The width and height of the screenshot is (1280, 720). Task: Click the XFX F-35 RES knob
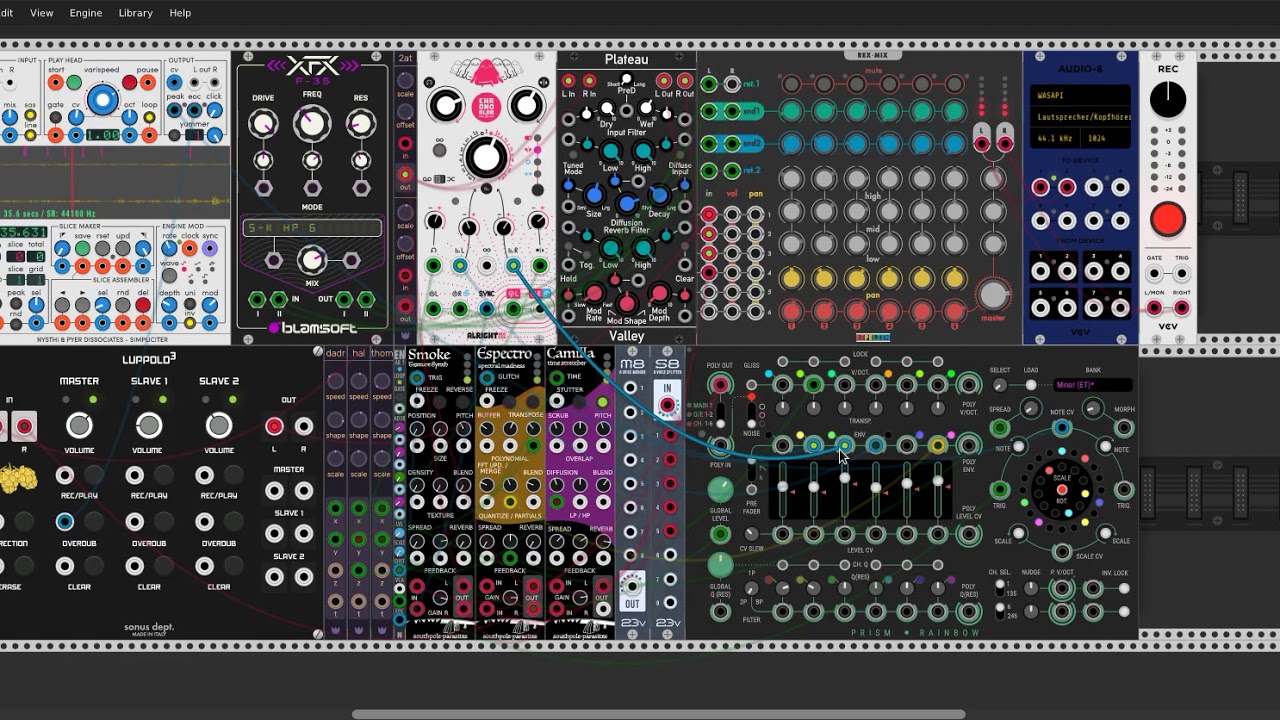click(x=361, y=124)
